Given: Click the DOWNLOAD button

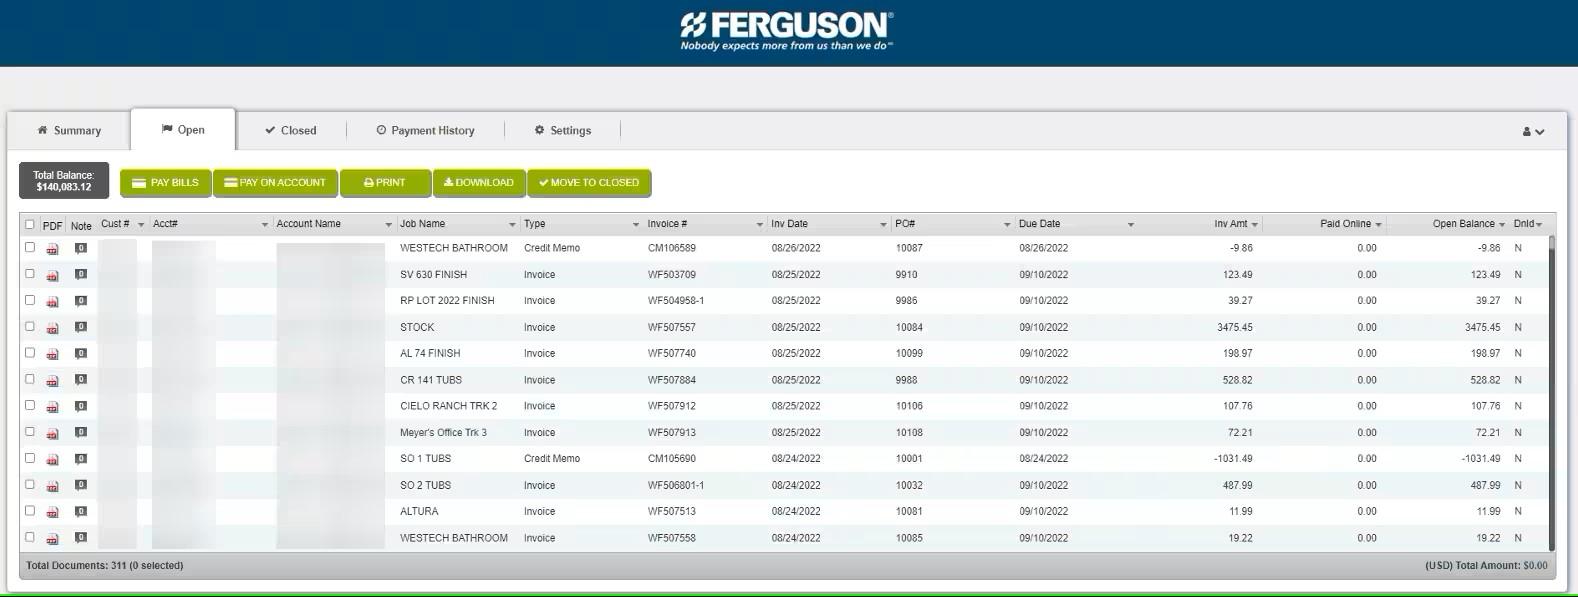Looking at the screenshot, I should (479, 183).
